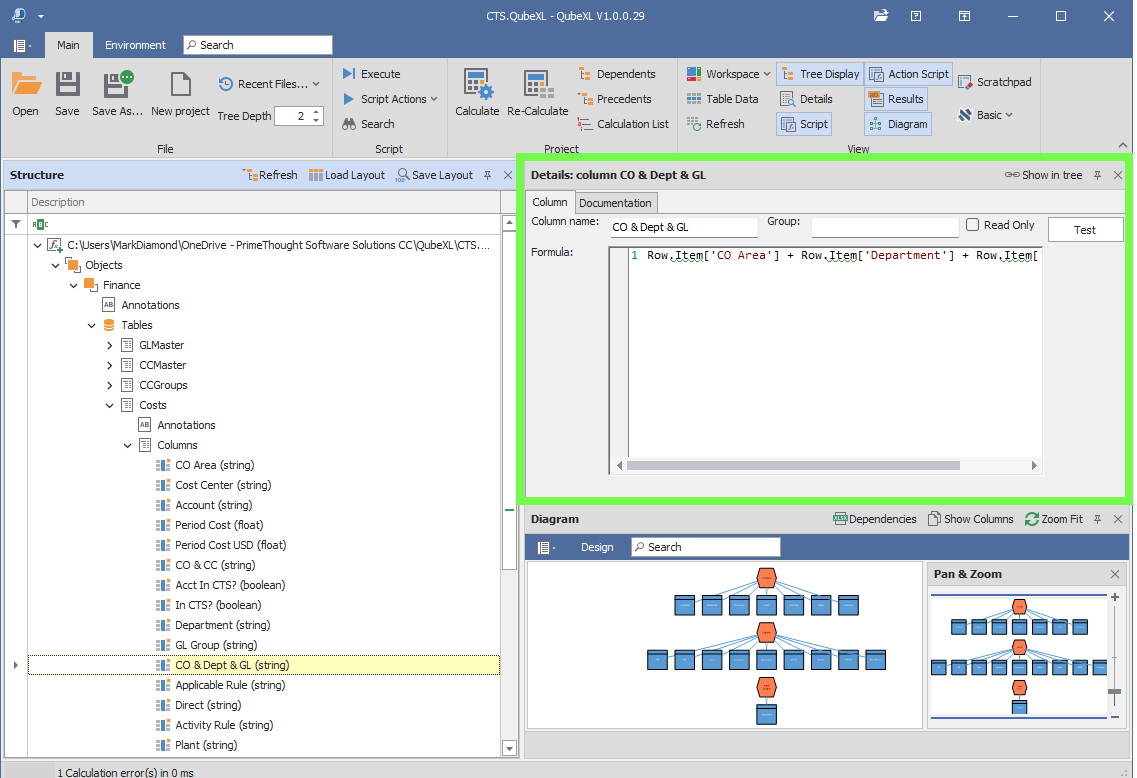Click the Execute script button
This screenshot has width=1137, height=778.
point(371,74)
